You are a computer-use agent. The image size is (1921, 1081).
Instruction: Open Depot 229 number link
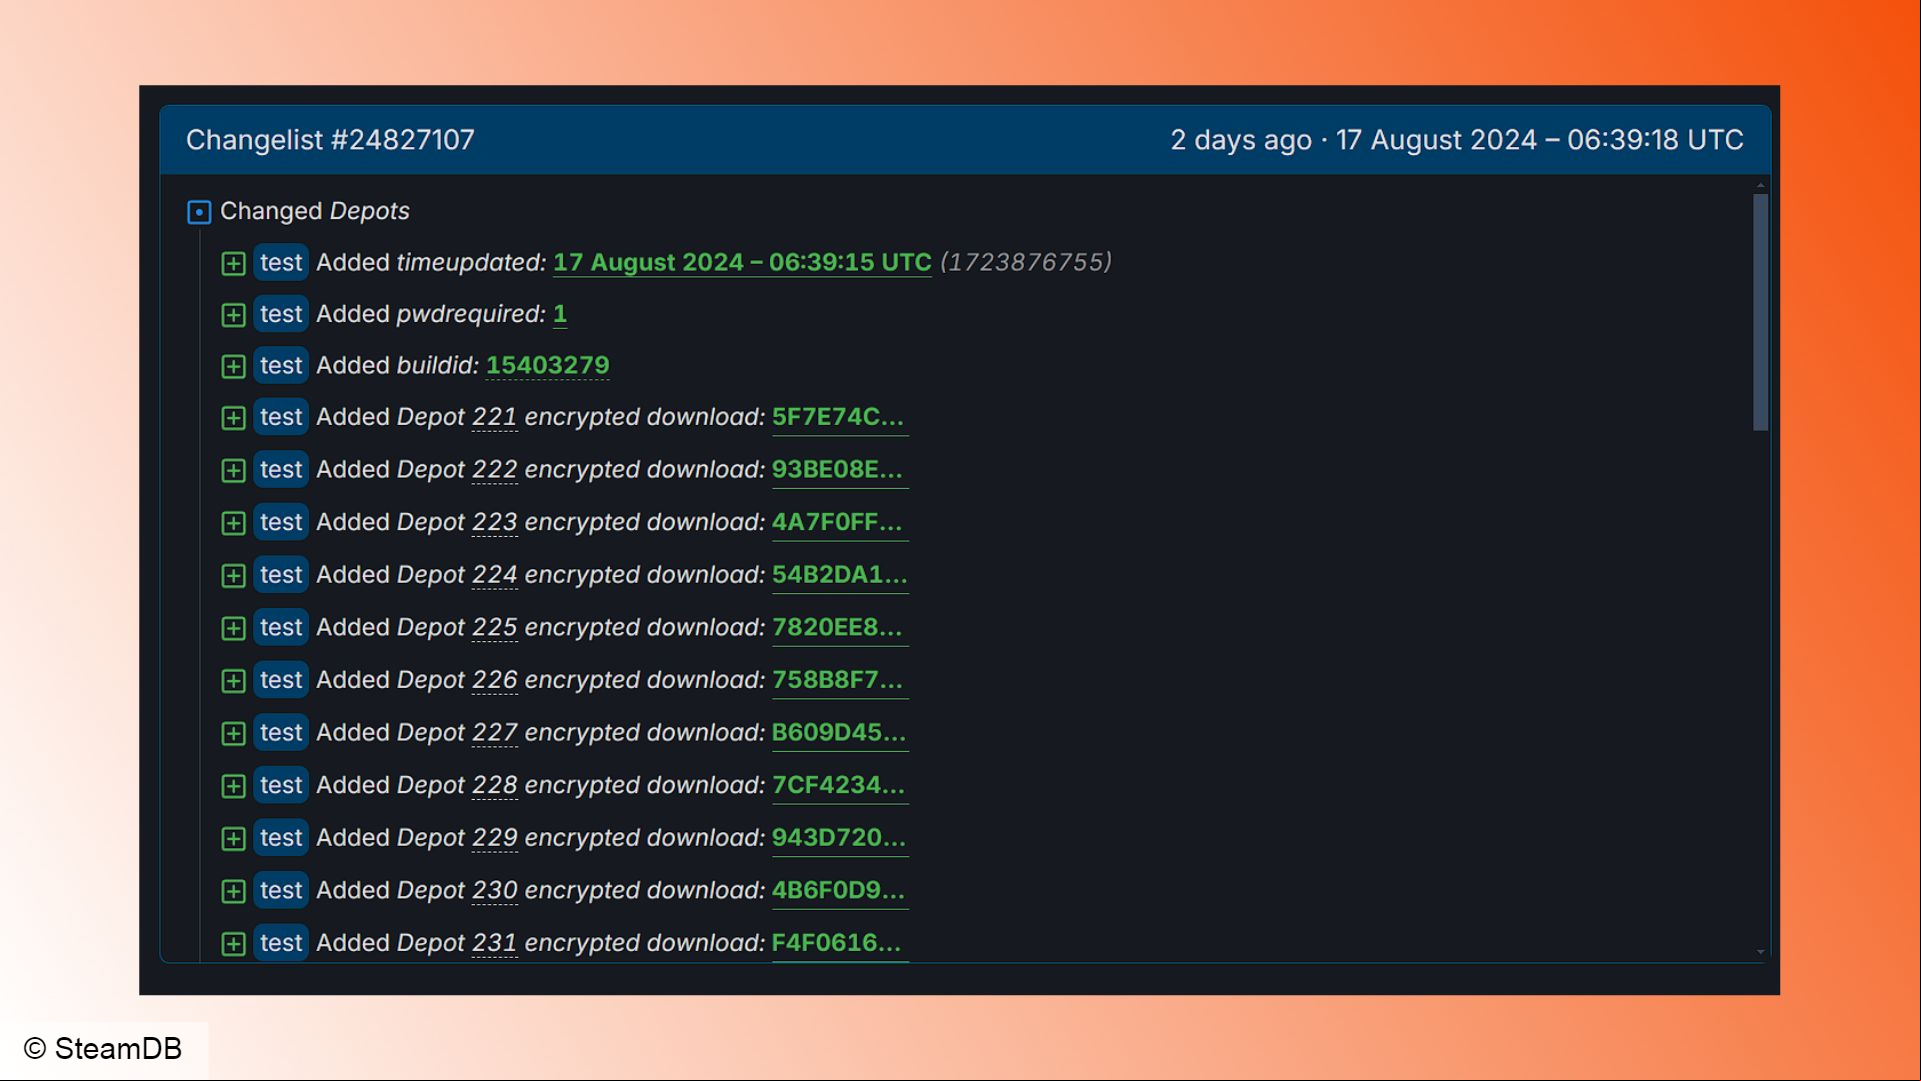pos(494,838)
